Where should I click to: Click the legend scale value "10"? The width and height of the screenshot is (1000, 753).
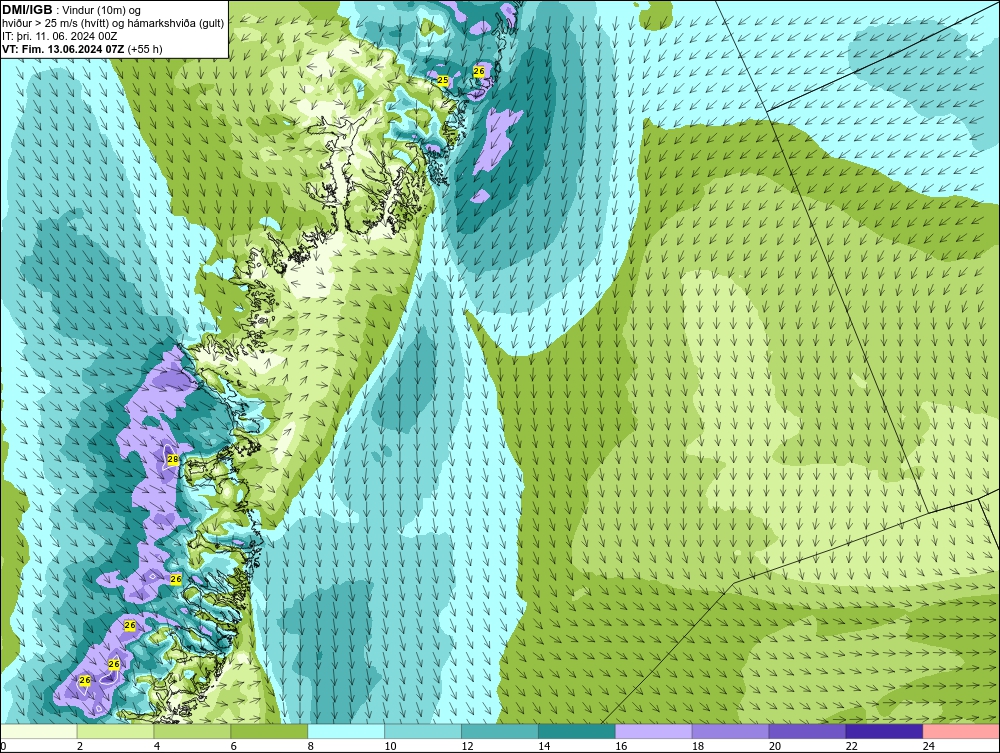coord(390,746)
